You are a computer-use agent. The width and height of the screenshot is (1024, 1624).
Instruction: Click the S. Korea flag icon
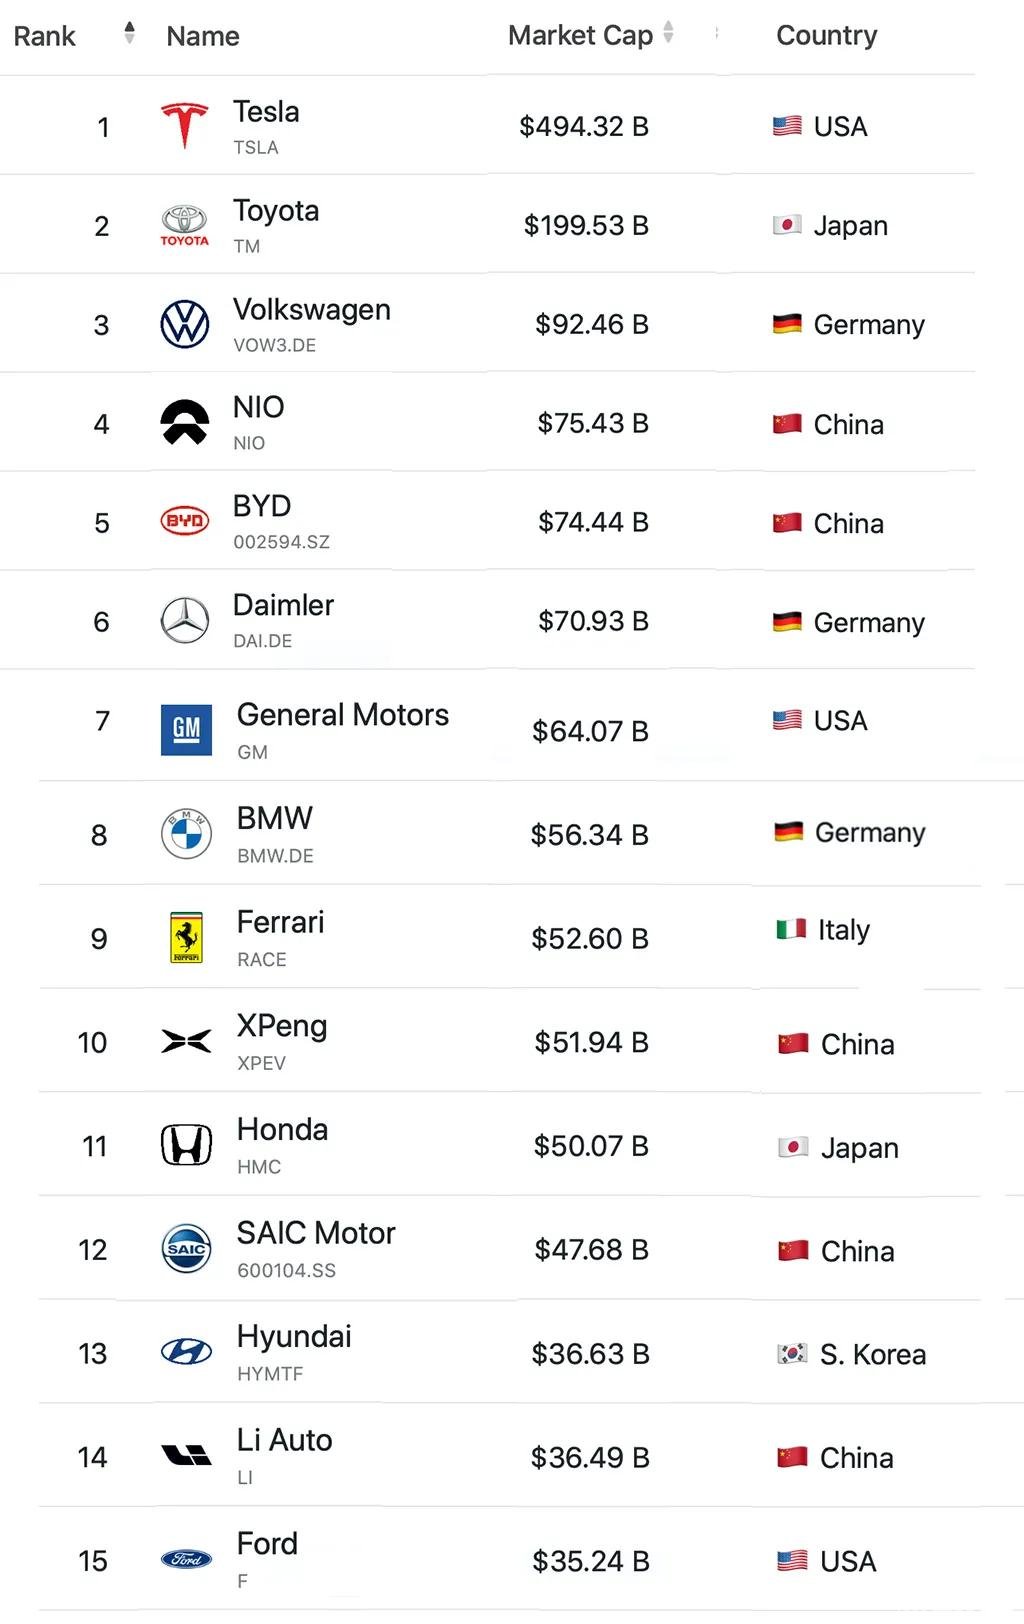pyautogui.click(x=792, y=1354)
